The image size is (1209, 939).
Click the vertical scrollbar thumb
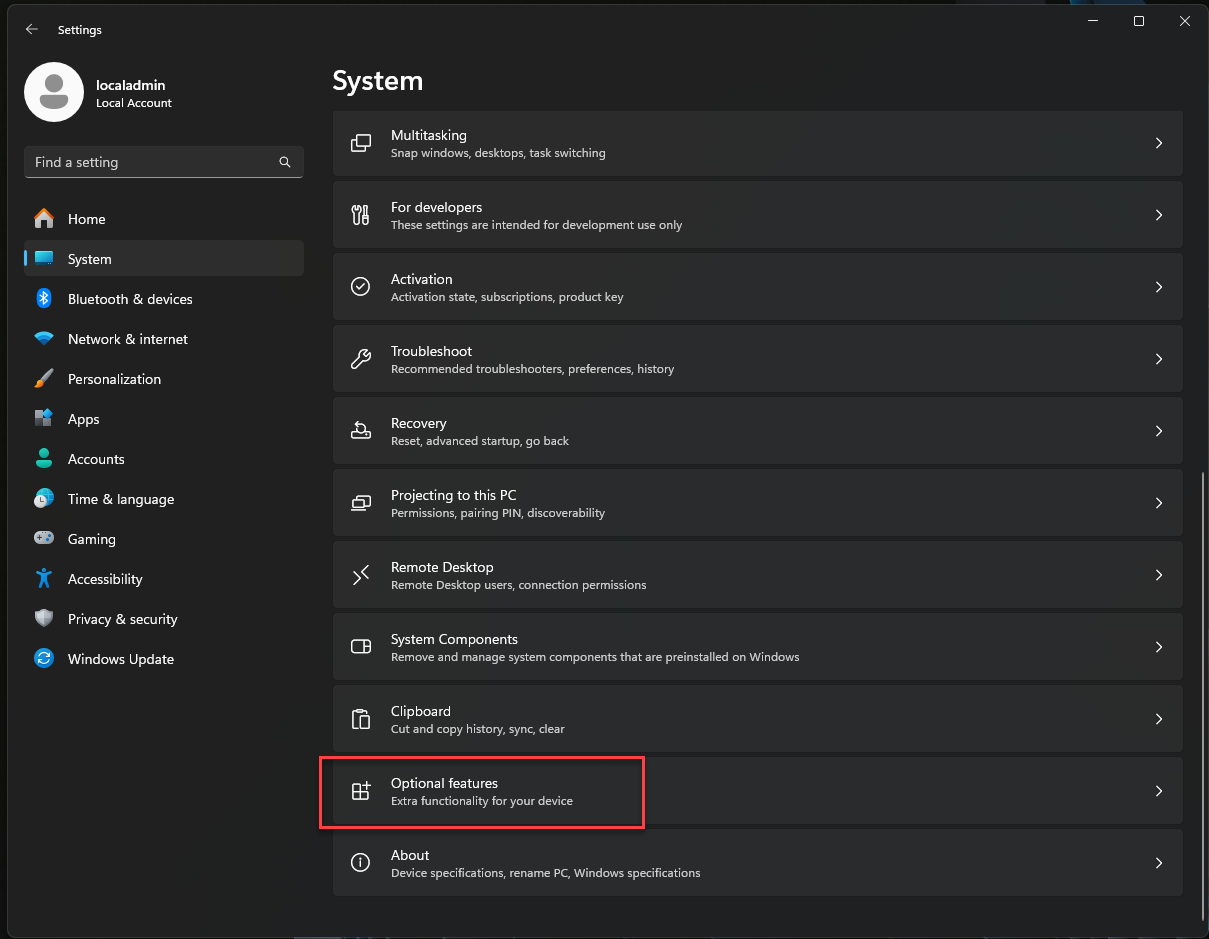click(x=1203, y=695)
